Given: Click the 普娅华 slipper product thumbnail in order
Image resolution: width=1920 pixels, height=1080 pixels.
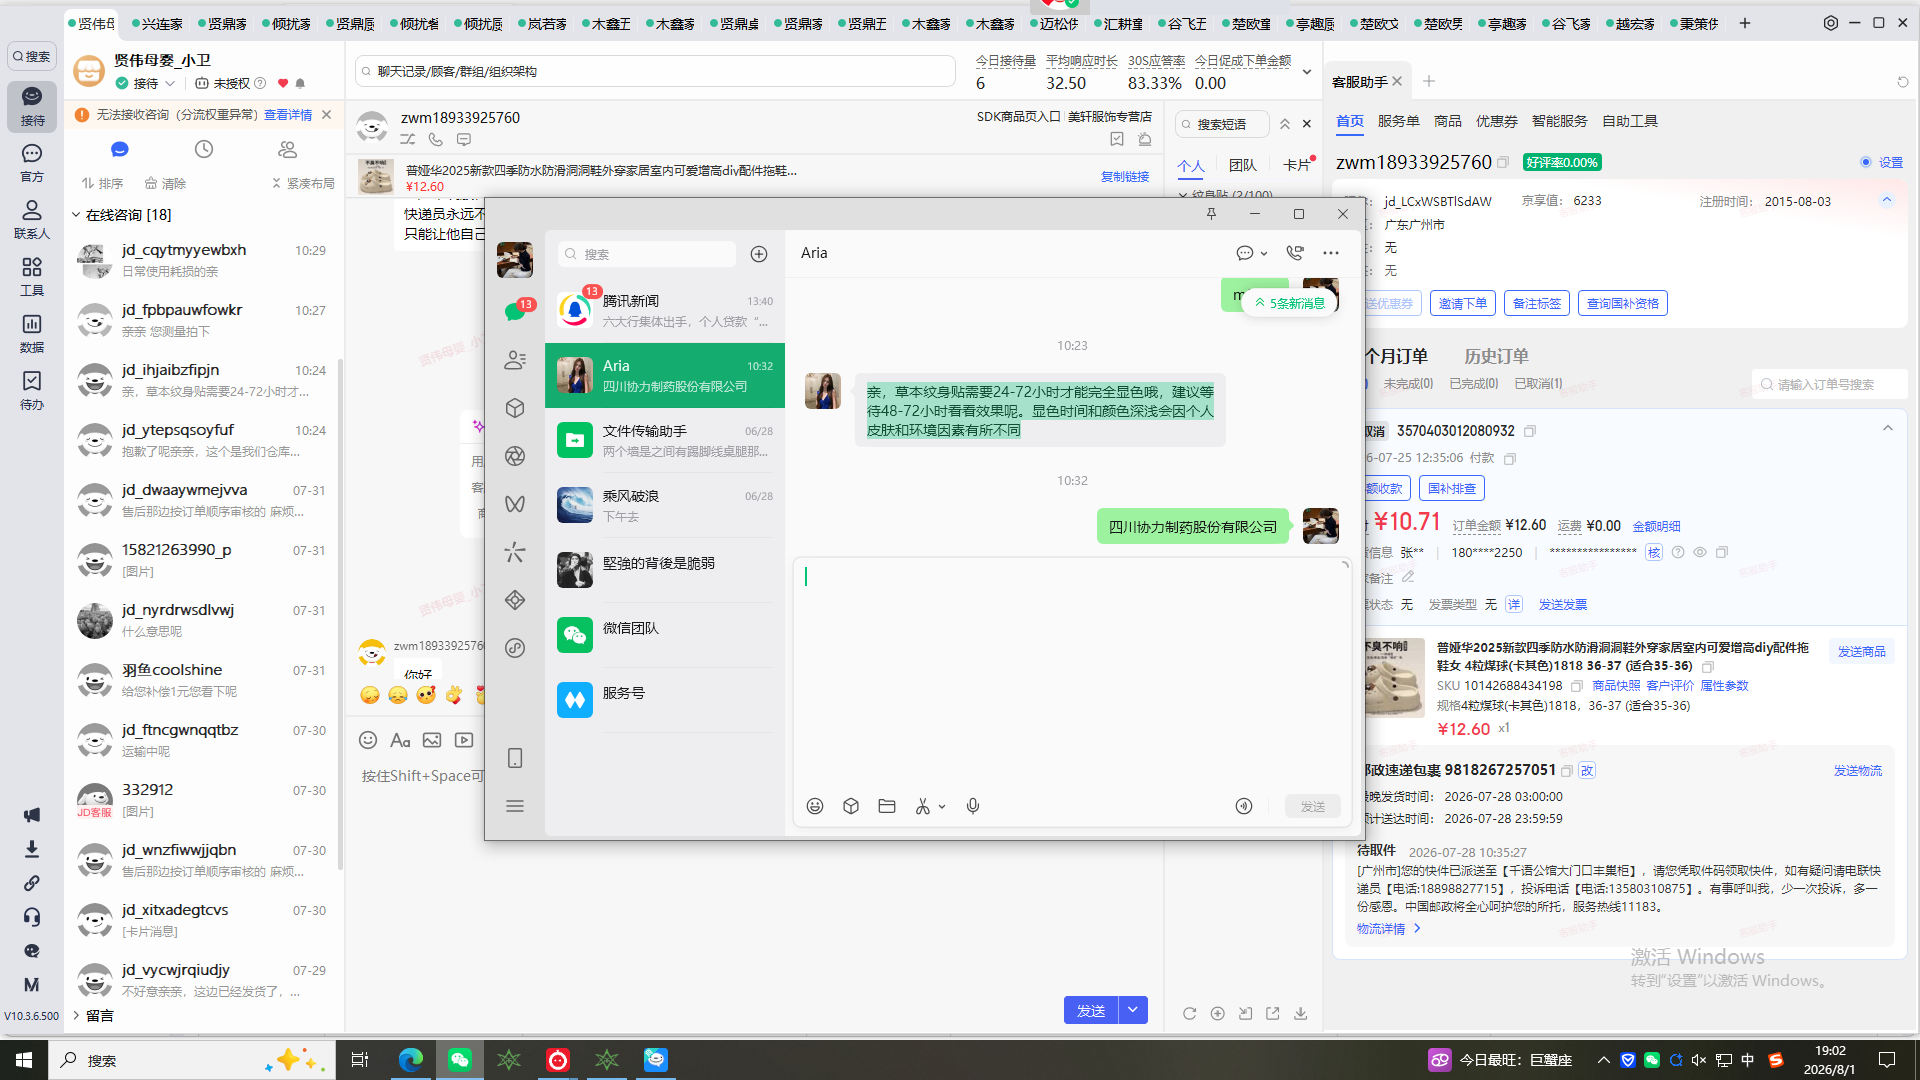Looking at the screenshot, I should (x=1393, y=678).
